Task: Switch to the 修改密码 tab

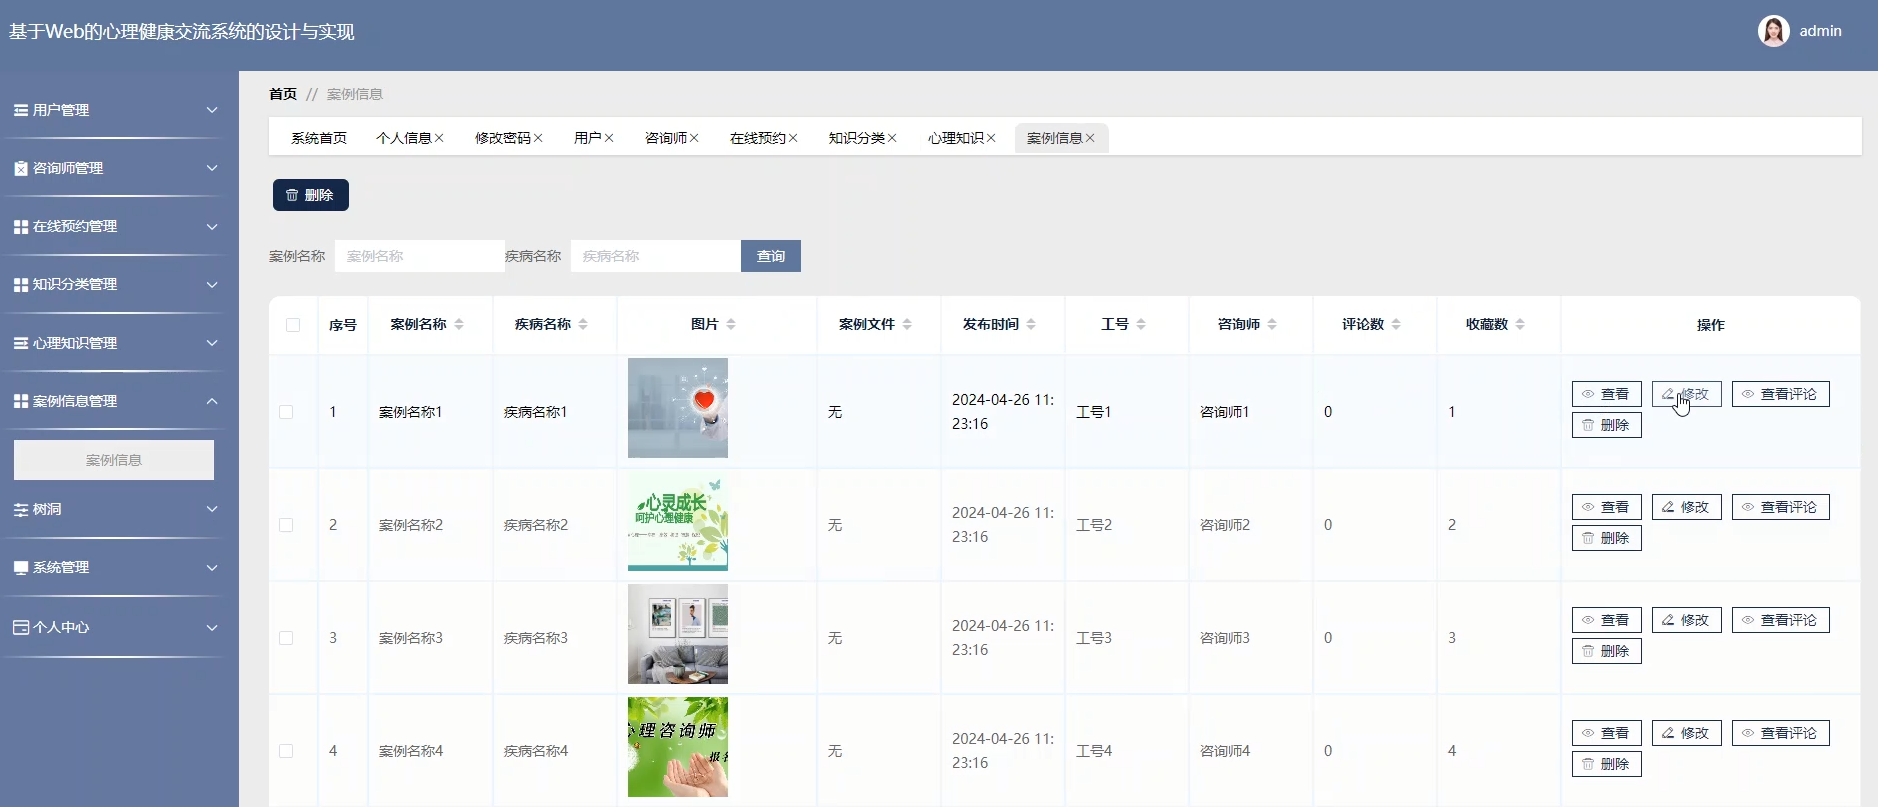Action: point(502,138)
